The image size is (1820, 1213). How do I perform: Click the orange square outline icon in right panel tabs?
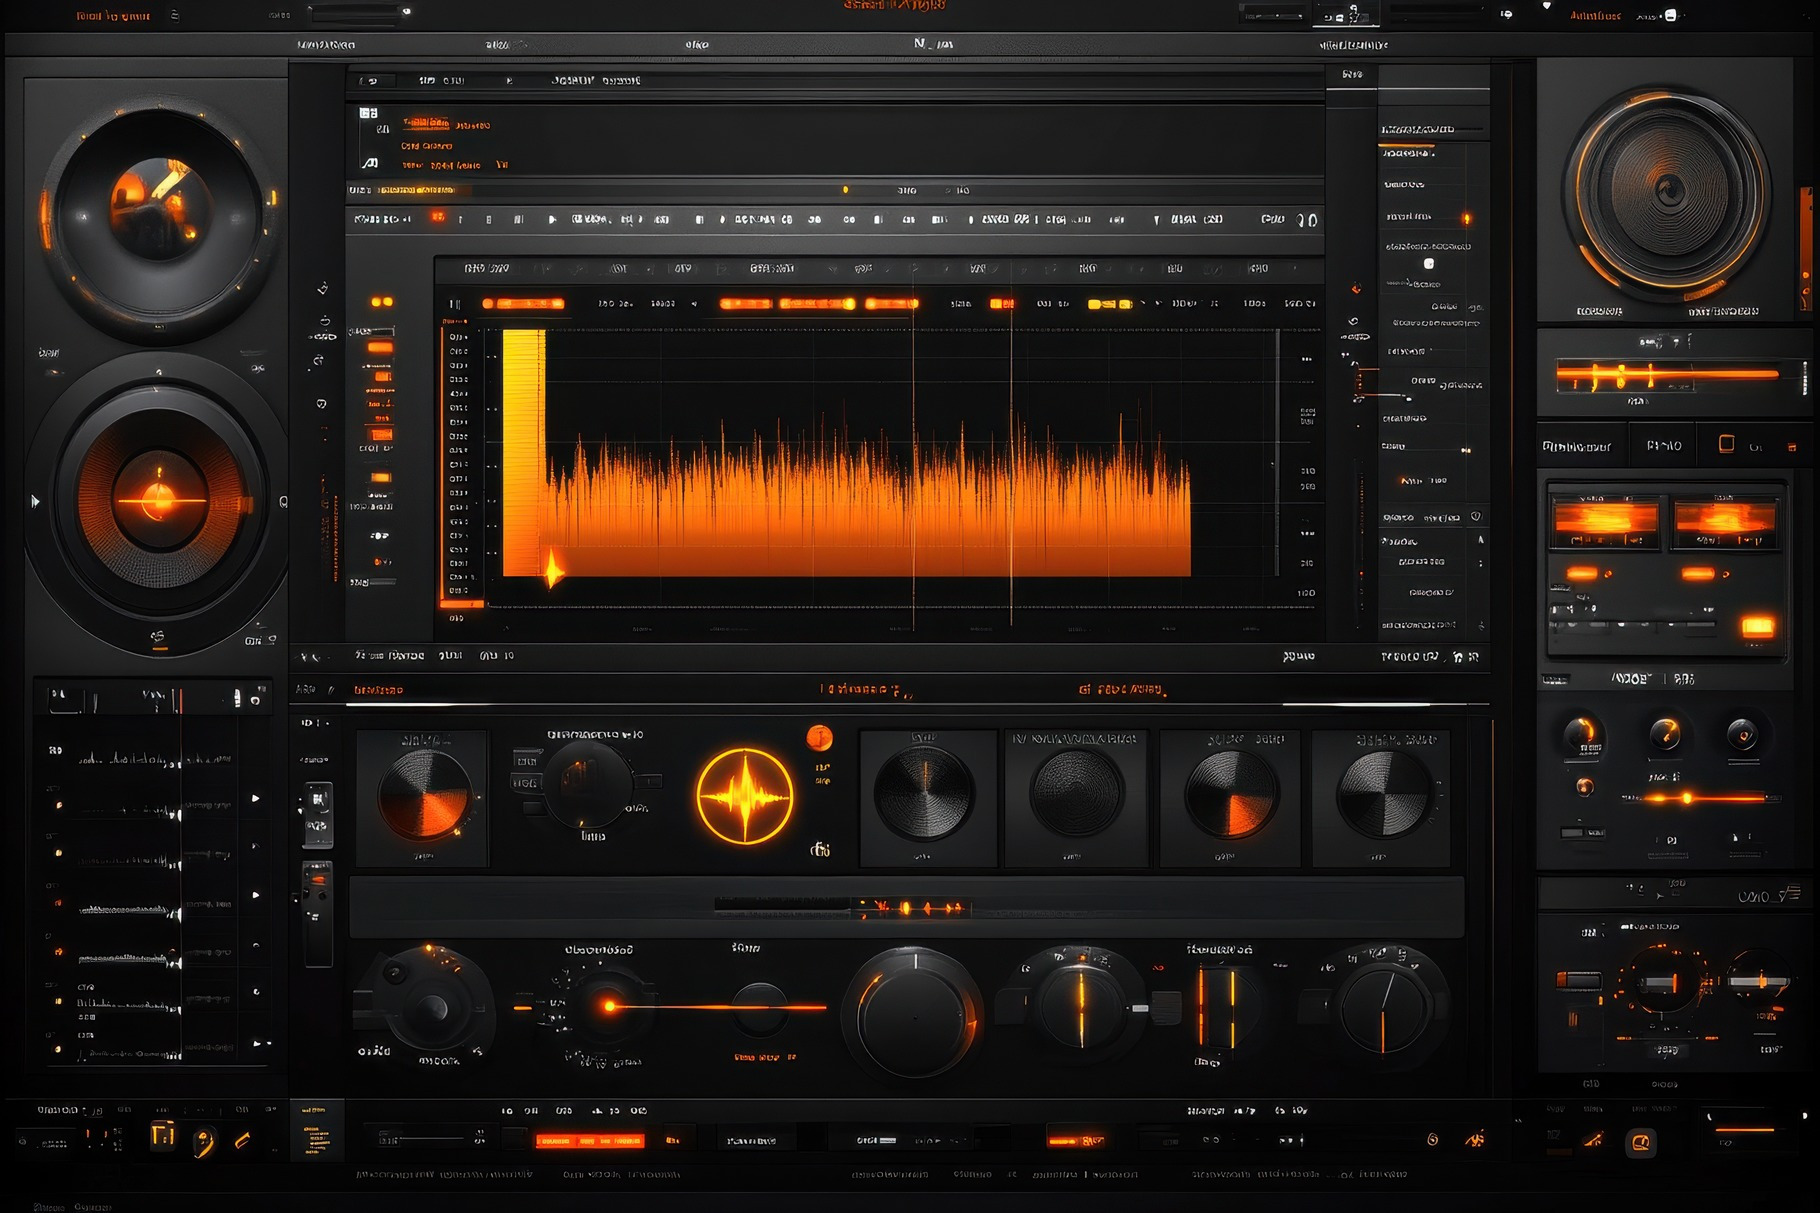(1726, 444)
